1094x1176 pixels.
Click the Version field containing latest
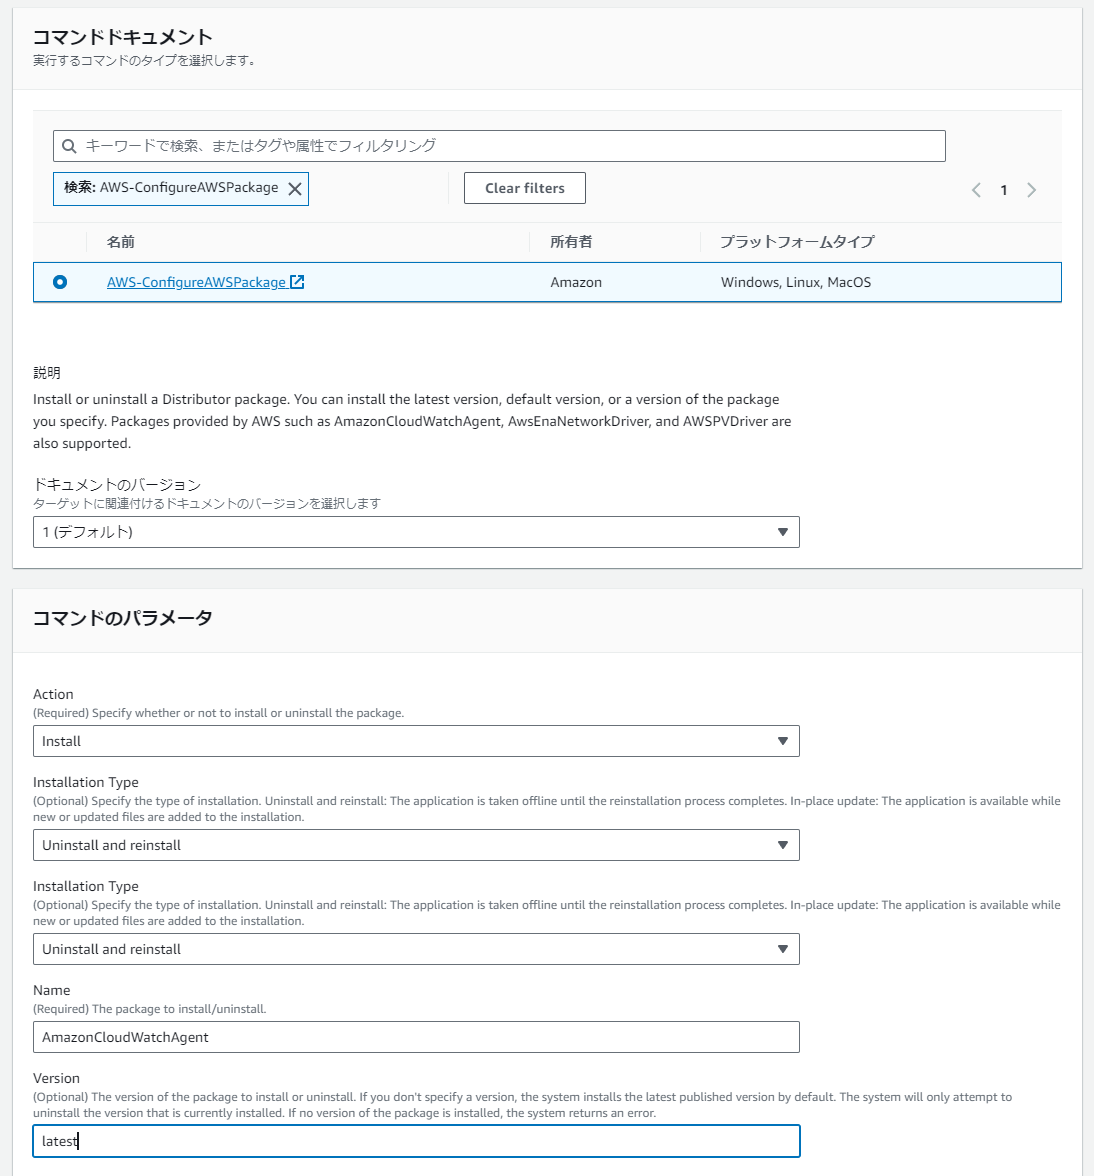coord(416,1141)
